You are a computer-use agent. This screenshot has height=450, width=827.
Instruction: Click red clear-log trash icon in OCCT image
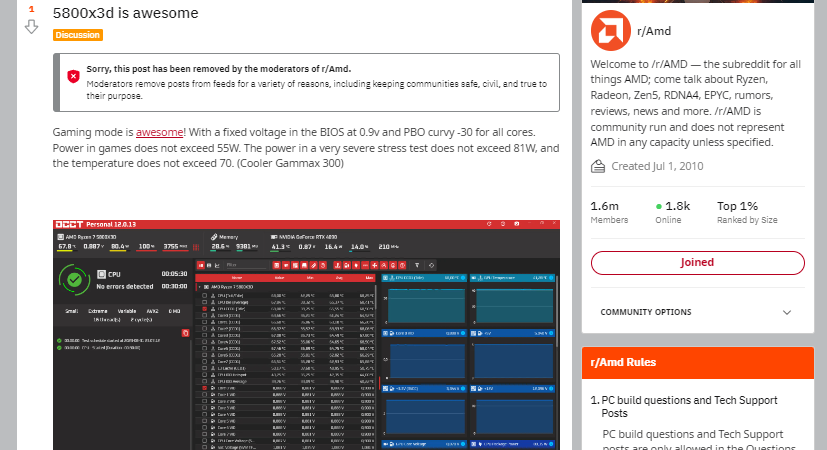tap(185, 333)
